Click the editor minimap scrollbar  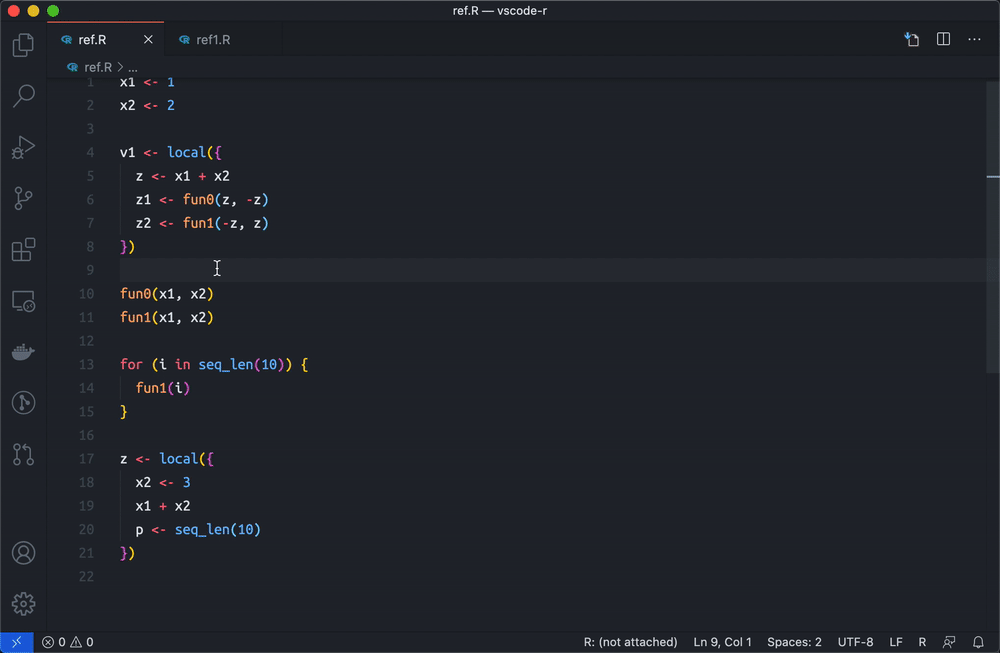point(992,227)
